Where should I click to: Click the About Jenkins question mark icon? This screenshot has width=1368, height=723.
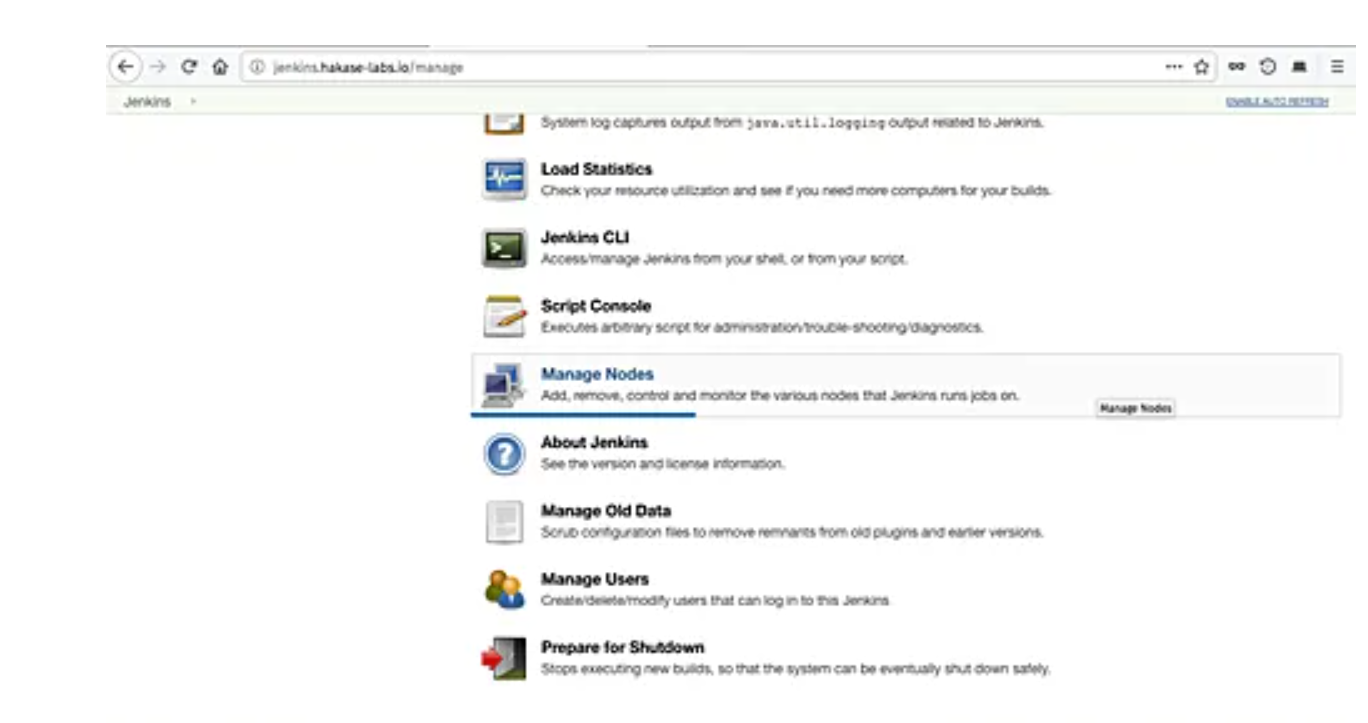[x=504, y=453]
